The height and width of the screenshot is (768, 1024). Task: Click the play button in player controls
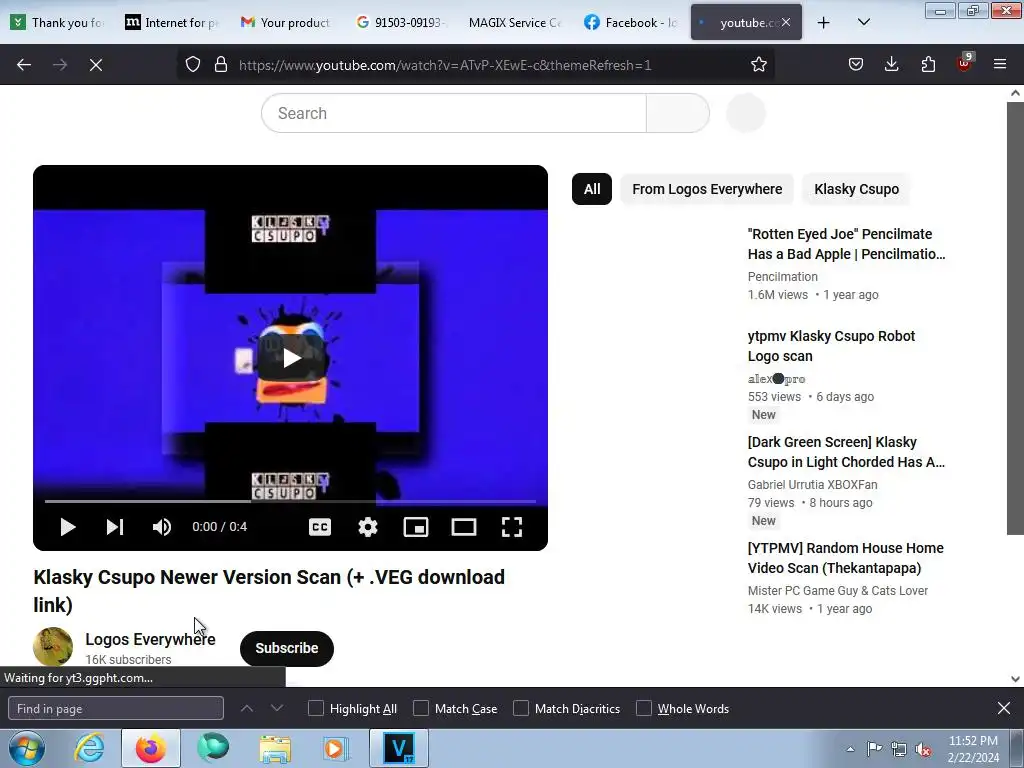coord(68,527)
